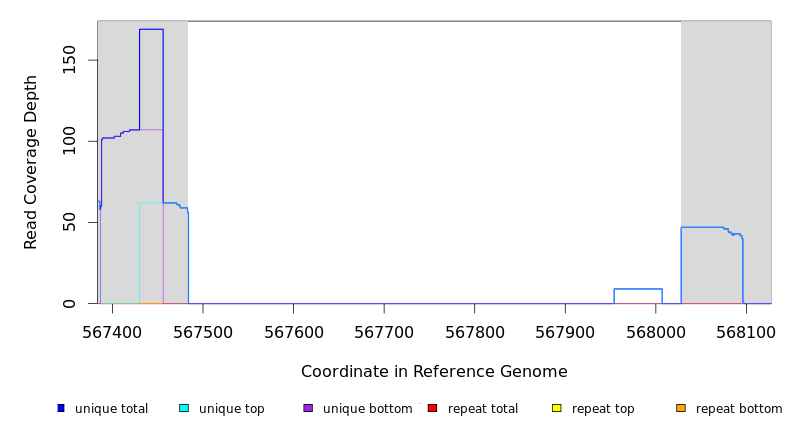Select the 'unique total' legend label
Image resolution: width=792 pixels, height=432 pixels.
click(111, 409)
